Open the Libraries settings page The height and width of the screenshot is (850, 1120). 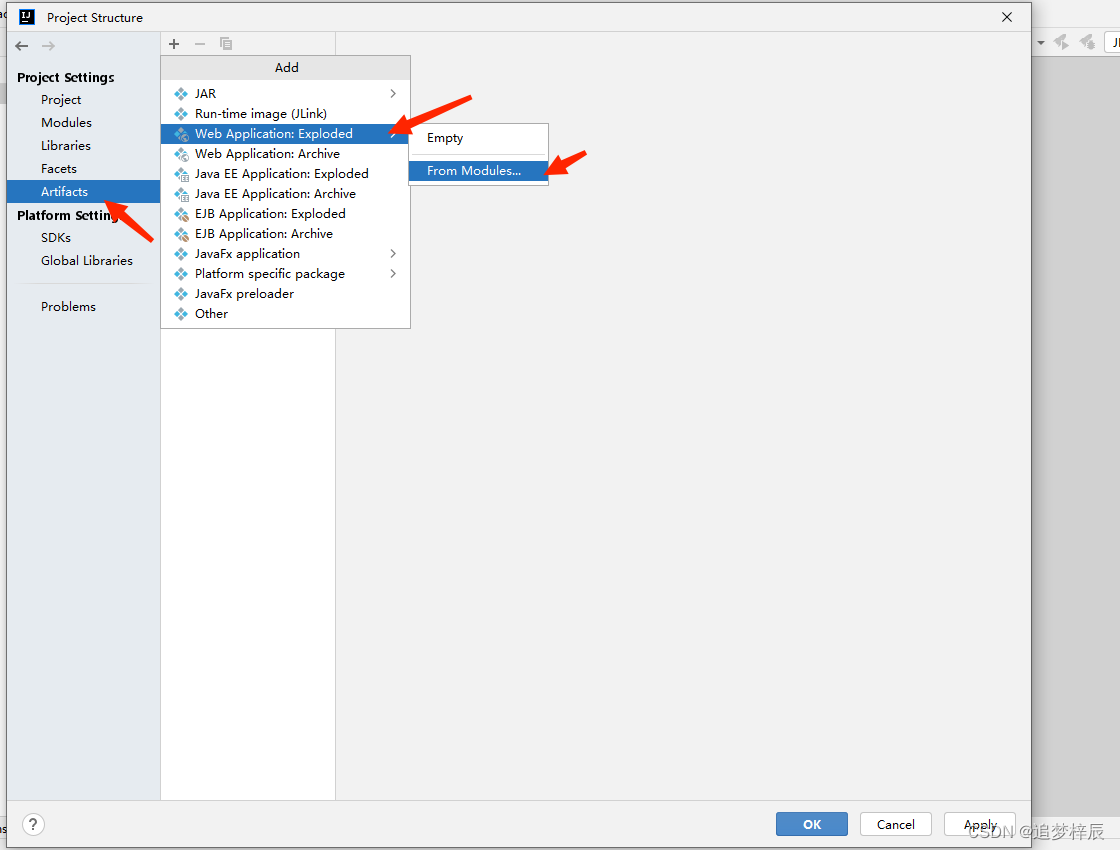[83, 146]
